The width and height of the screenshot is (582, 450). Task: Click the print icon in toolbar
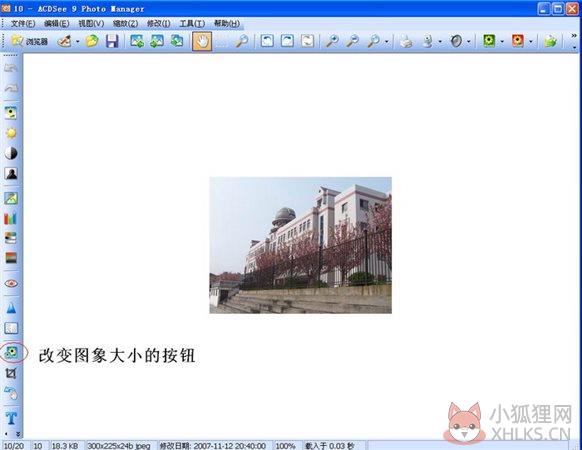pos(406,41)
